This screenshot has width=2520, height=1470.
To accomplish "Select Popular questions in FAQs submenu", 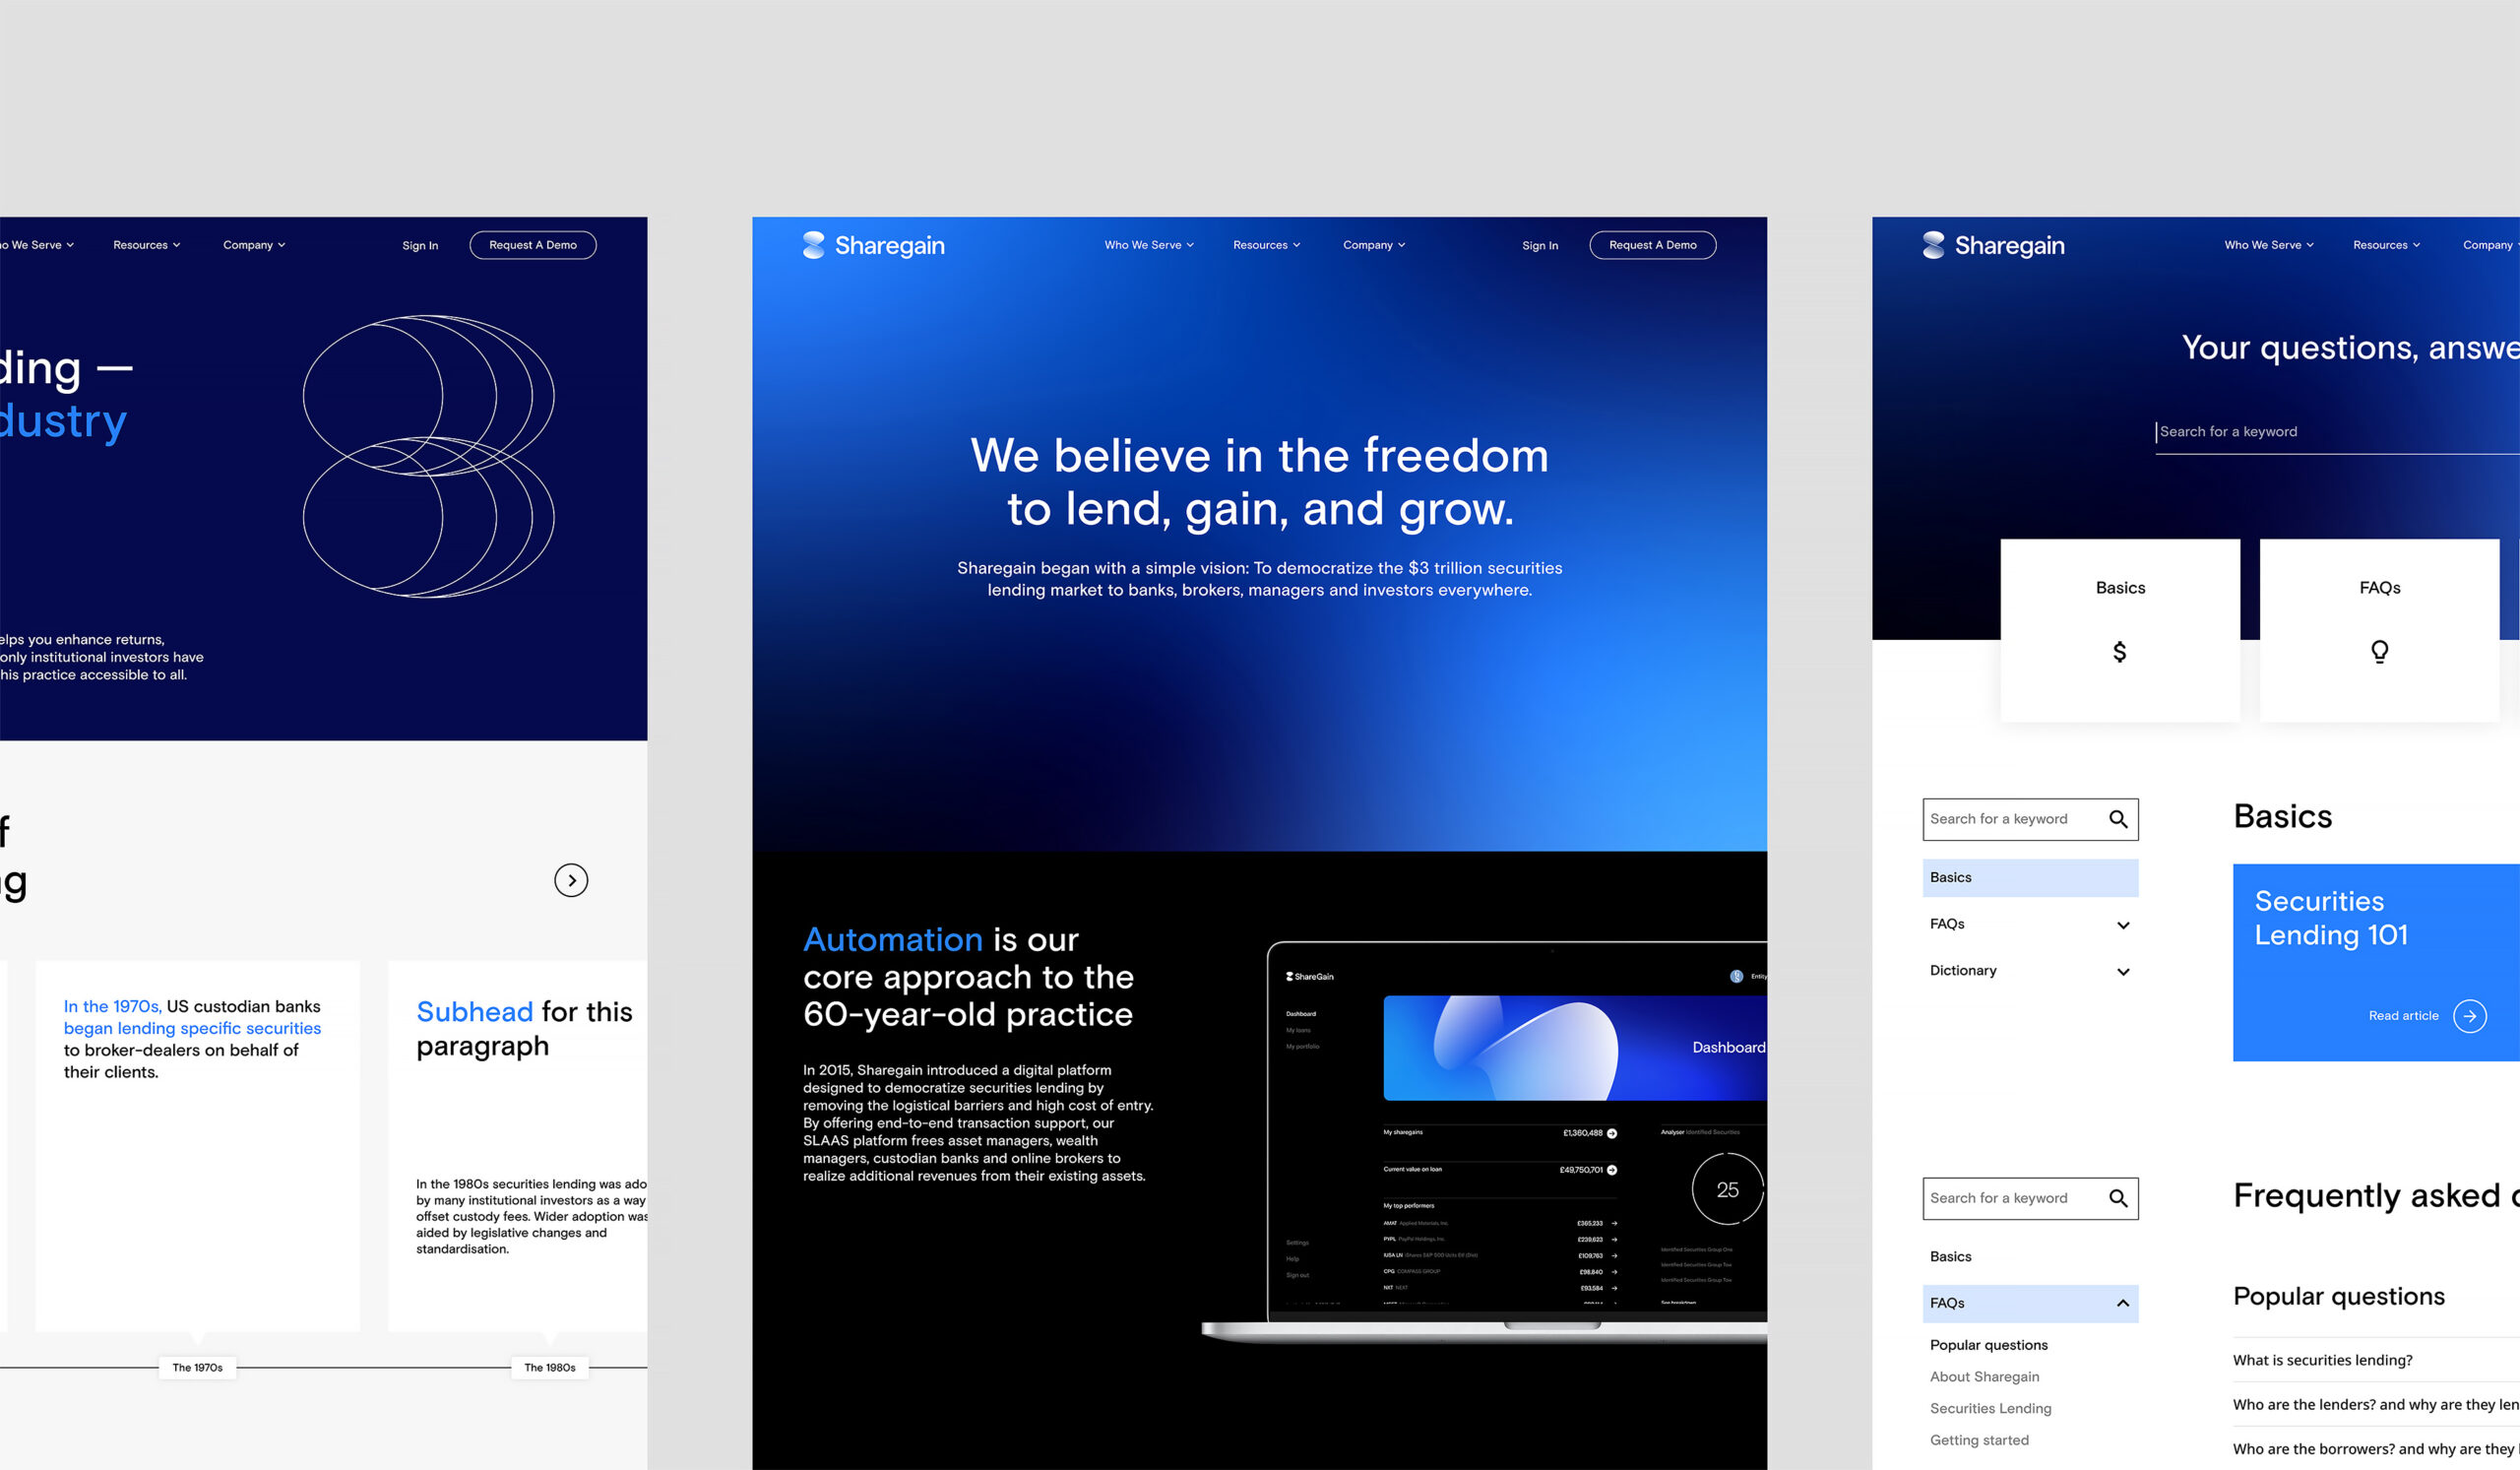I will coord(1988,1345).
